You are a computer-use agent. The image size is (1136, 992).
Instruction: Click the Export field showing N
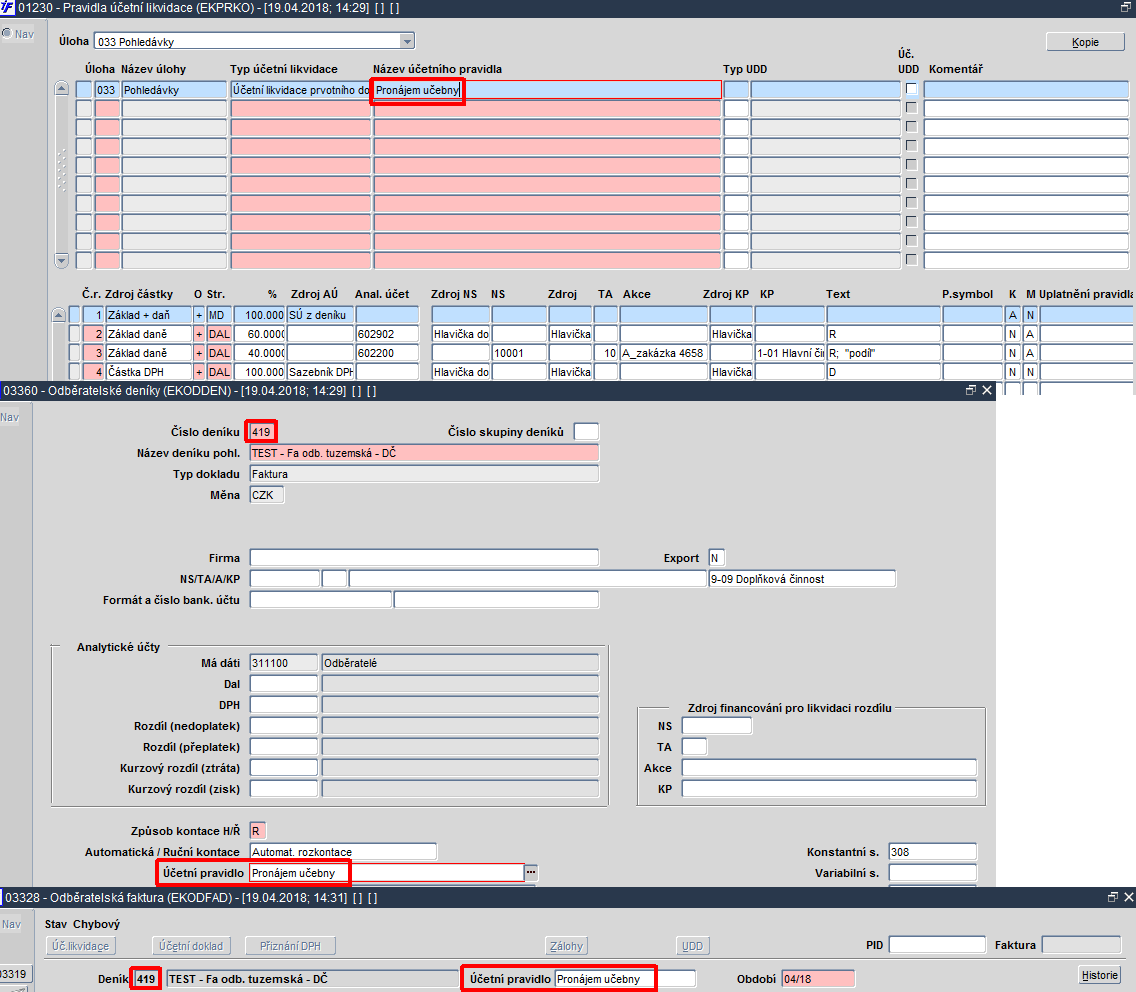717,558
